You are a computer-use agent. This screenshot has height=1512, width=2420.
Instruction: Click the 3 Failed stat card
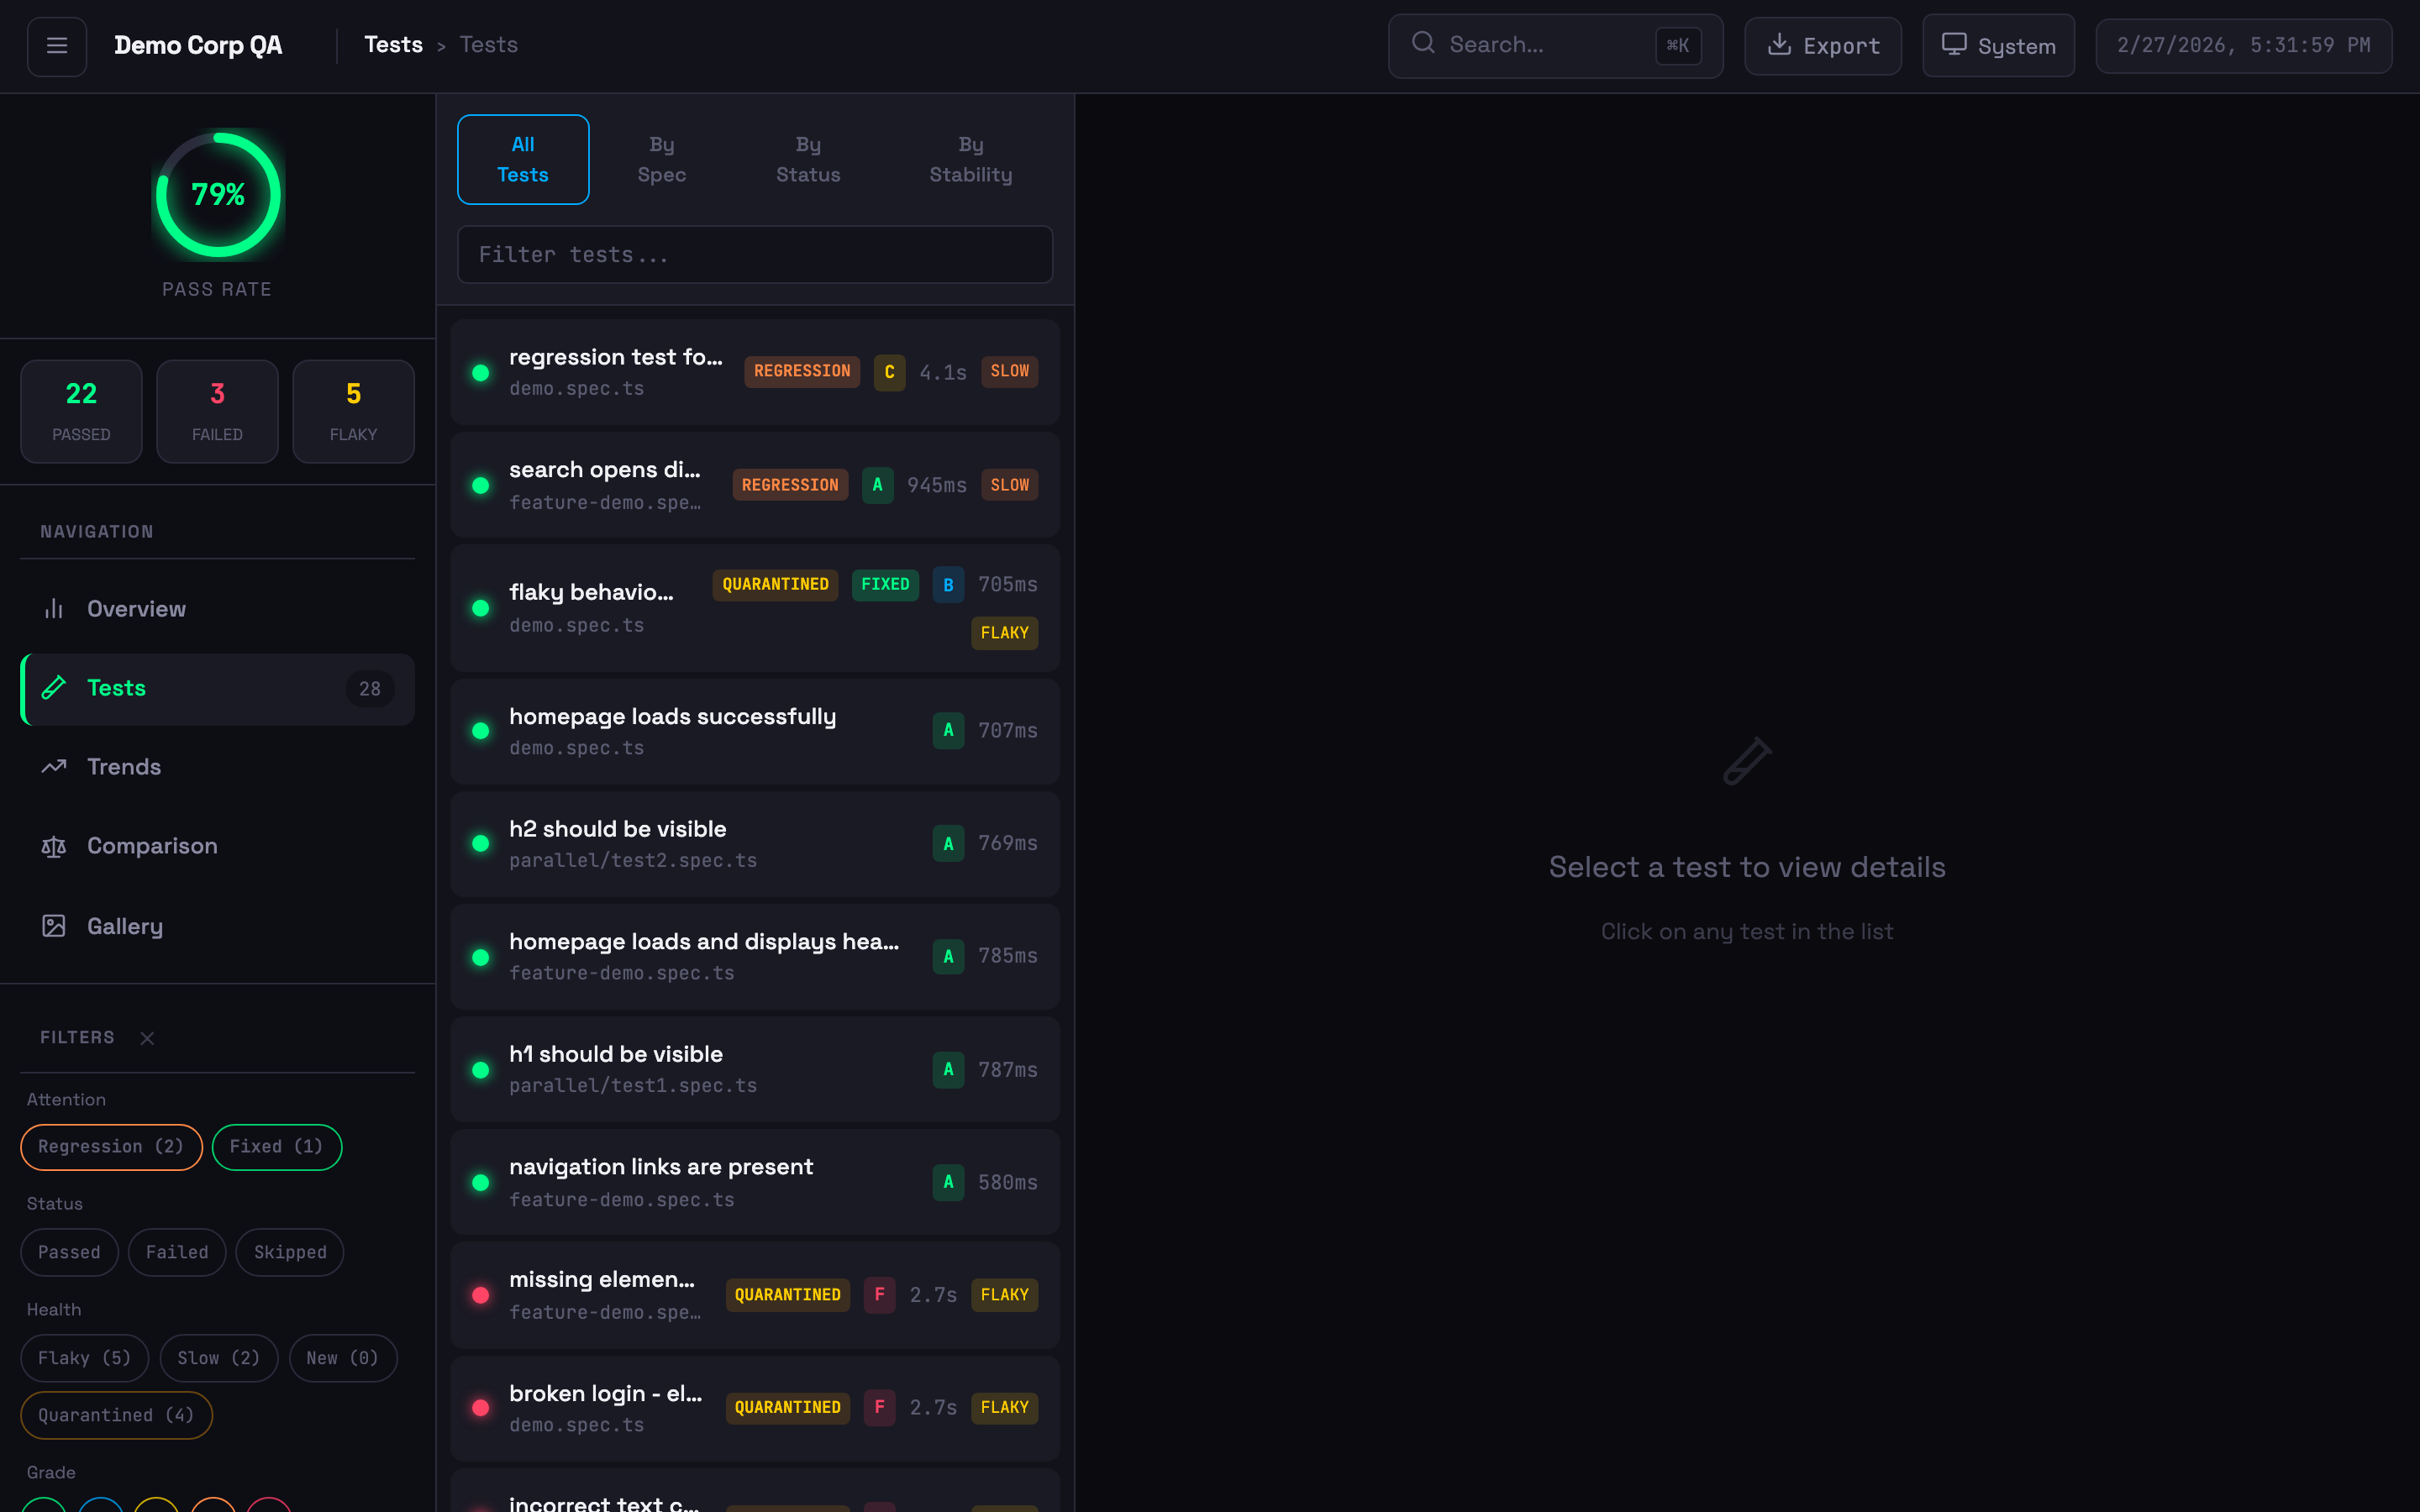pos(217,411)
